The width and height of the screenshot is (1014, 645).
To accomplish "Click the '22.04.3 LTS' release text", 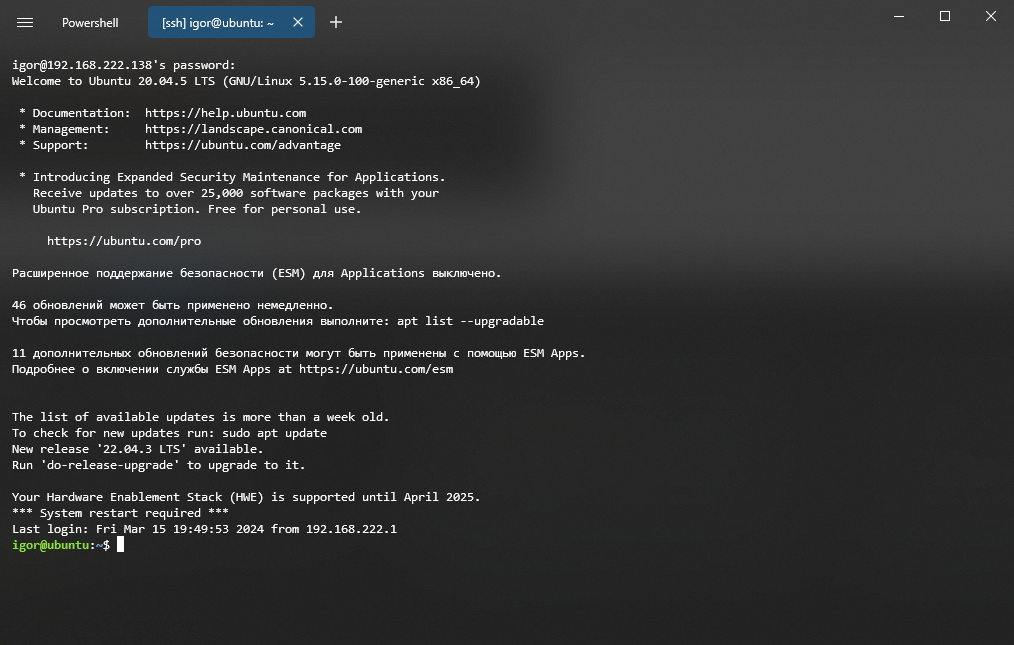I will (x=142, y=448).
